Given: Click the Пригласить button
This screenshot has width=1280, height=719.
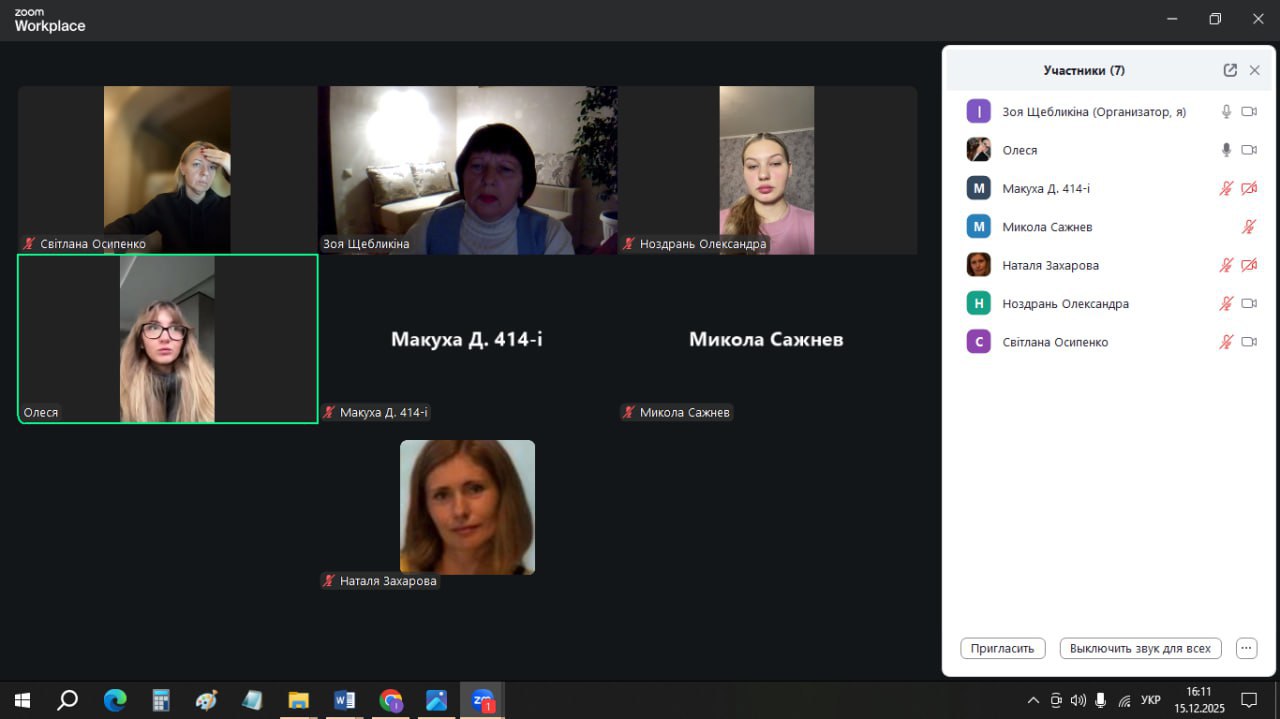Looking at the screenshot, I should pos(1002,648).
